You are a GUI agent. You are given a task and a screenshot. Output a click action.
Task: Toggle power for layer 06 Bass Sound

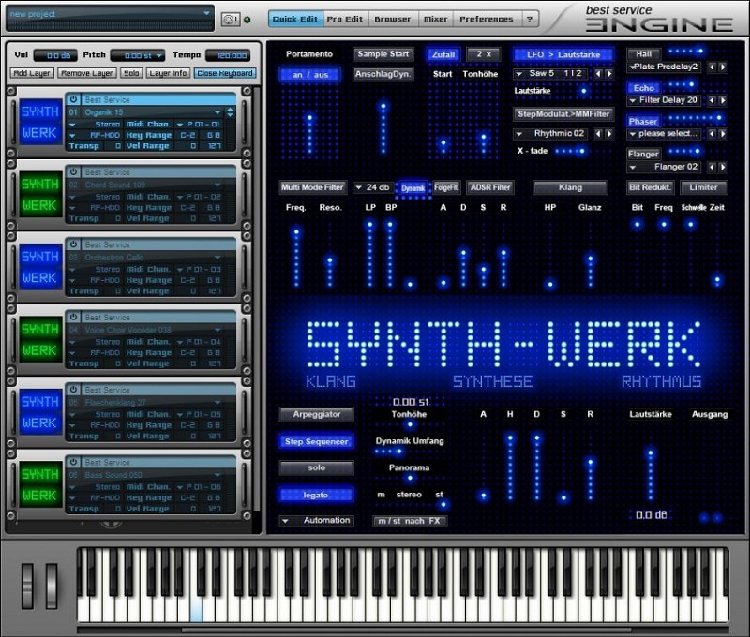coord(73,462)
